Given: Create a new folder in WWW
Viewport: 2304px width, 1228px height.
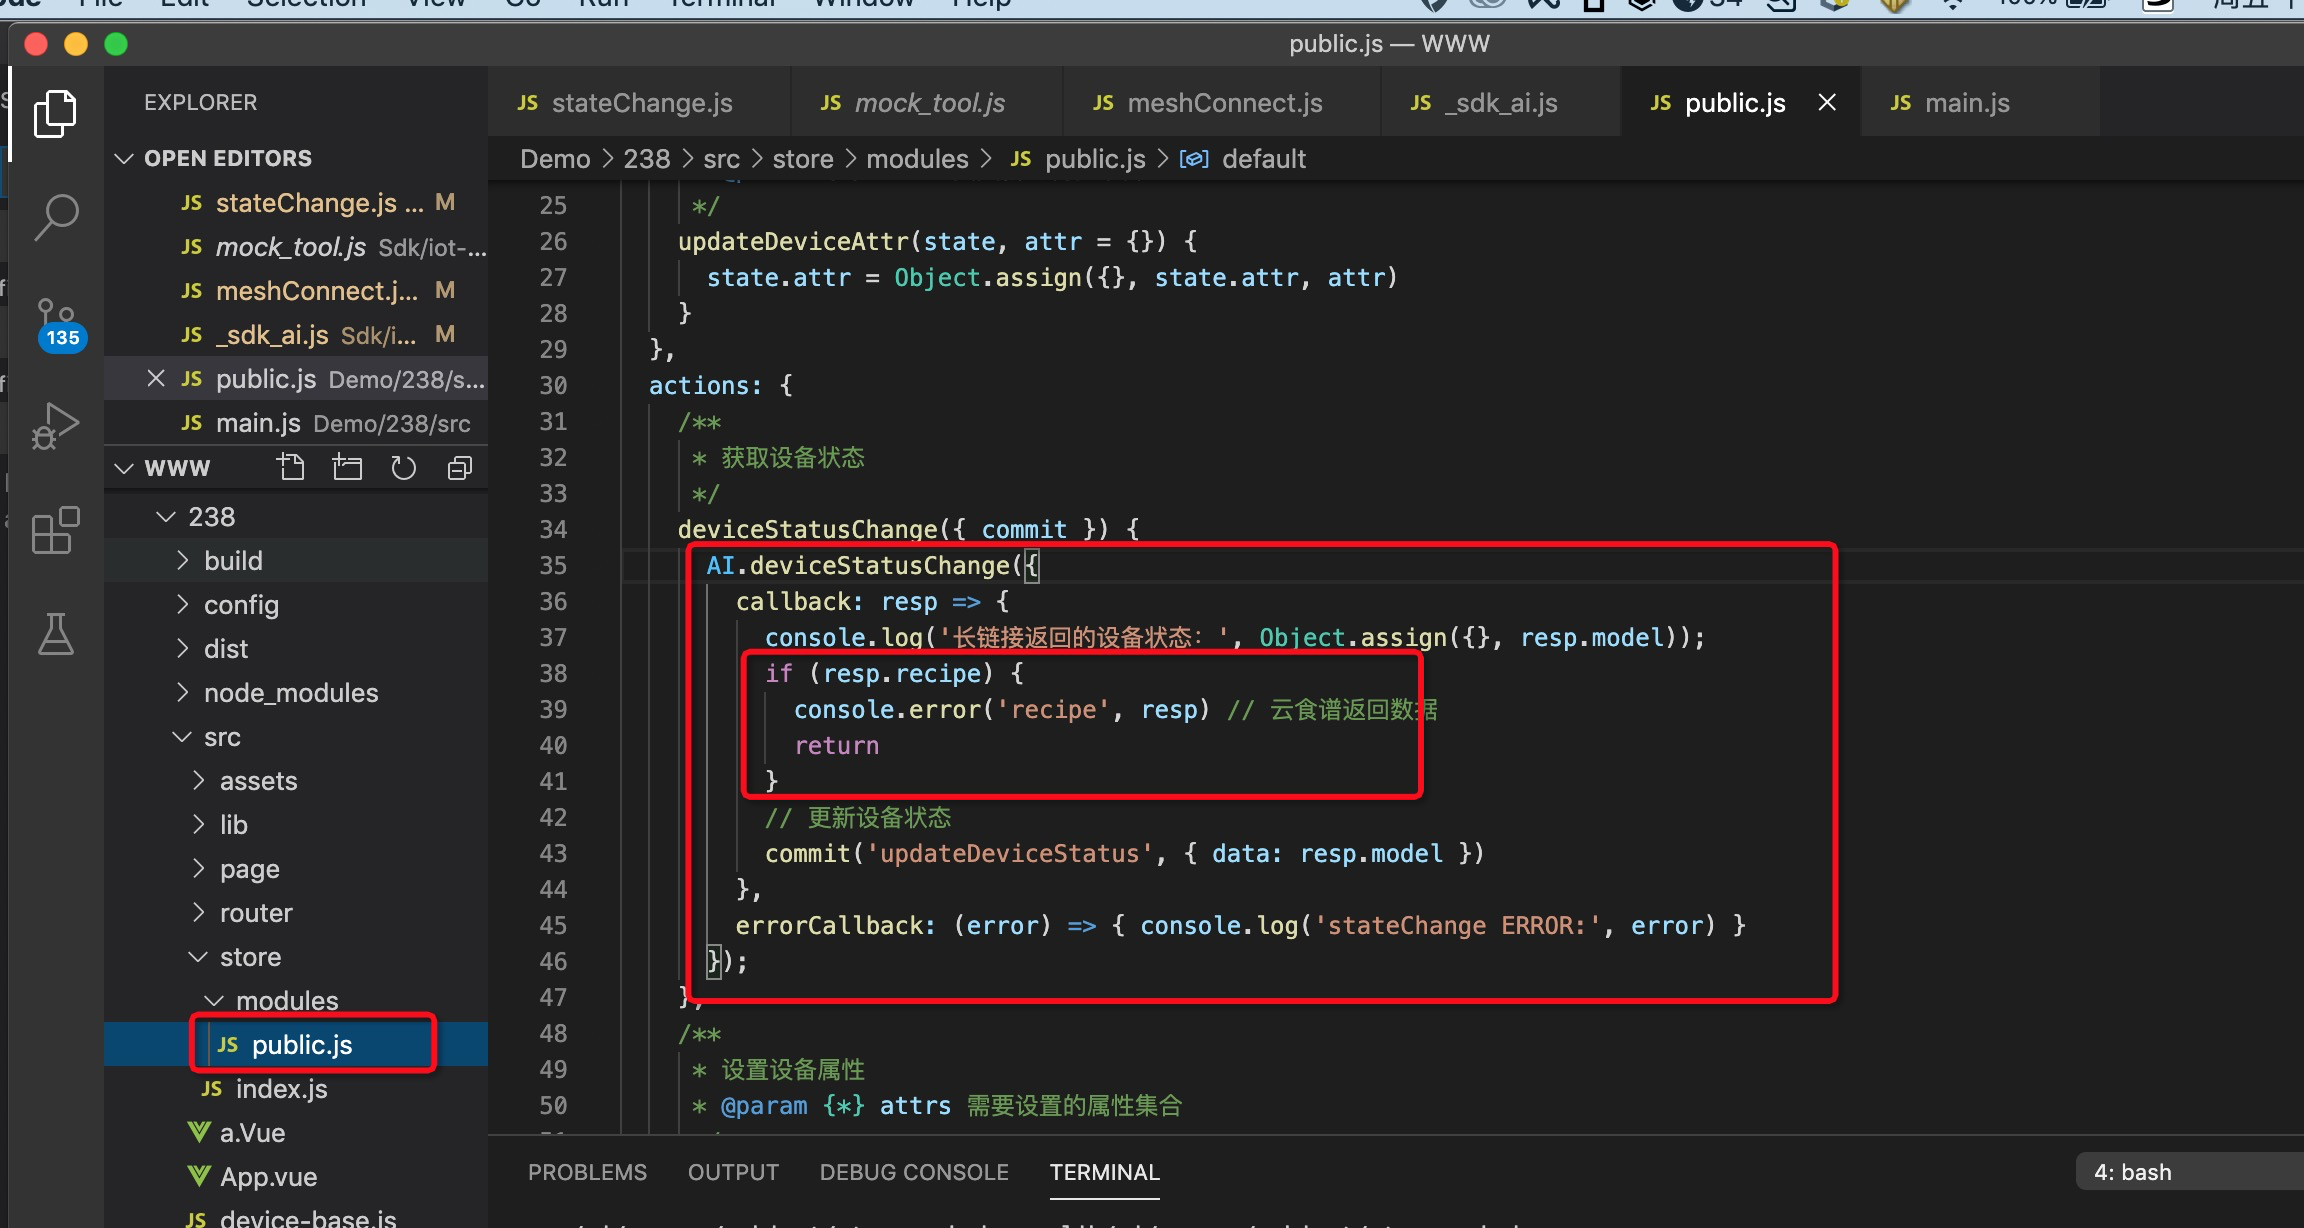Looking at the screenshot, I should tap(347, 467).
